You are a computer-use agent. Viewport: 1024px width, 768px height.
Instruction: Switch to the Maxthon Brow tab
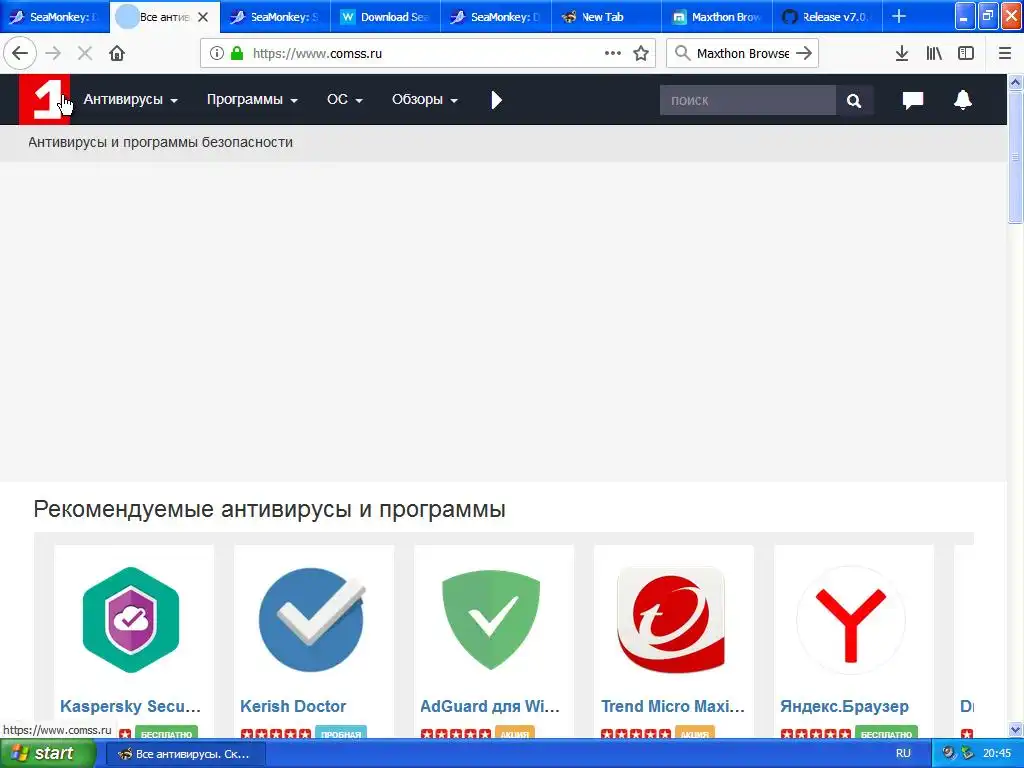[716, 17]
